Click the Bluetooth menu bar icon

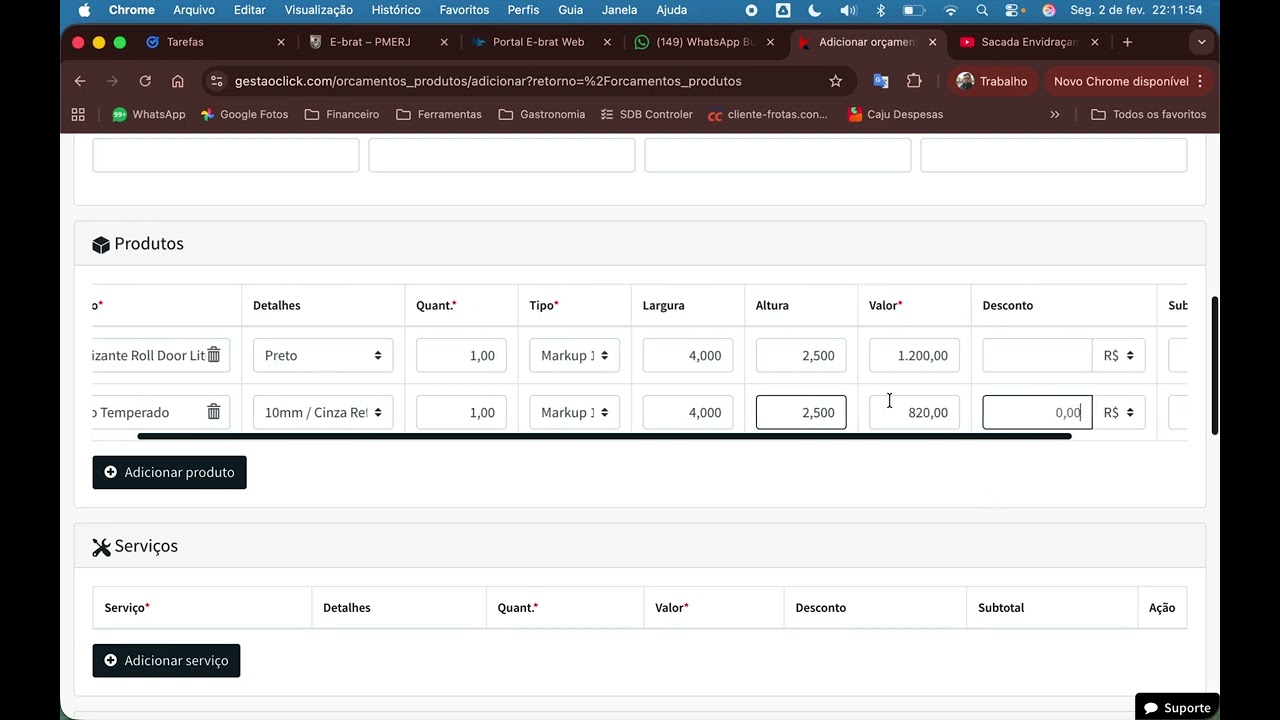pyautogui.click(x=881, y=10)
